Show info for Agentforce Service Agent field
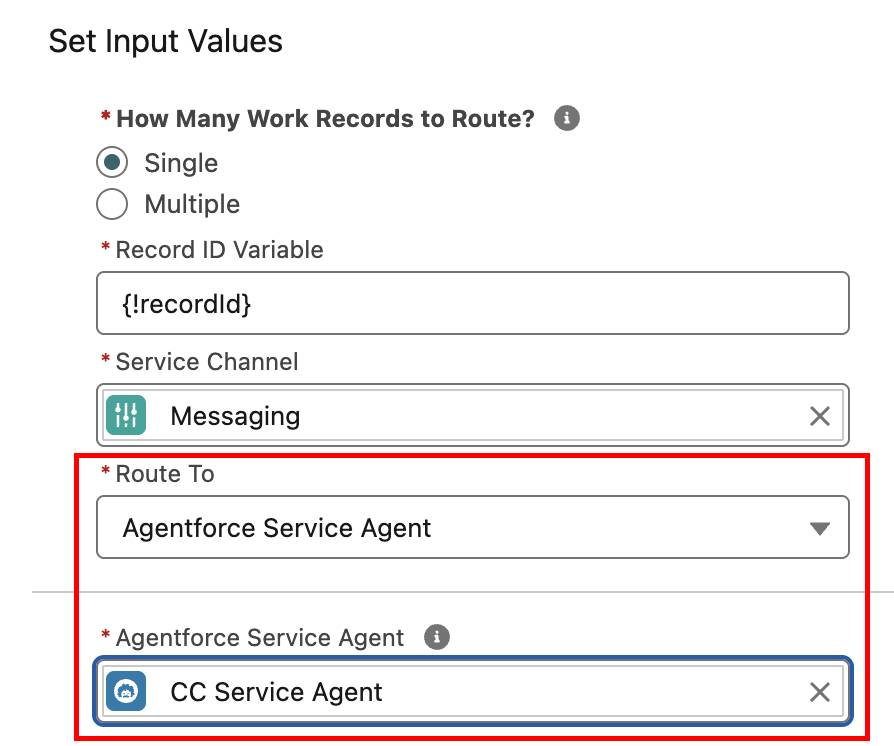The height and width of the screenshot is (746, 894). [x=437, y=636]
